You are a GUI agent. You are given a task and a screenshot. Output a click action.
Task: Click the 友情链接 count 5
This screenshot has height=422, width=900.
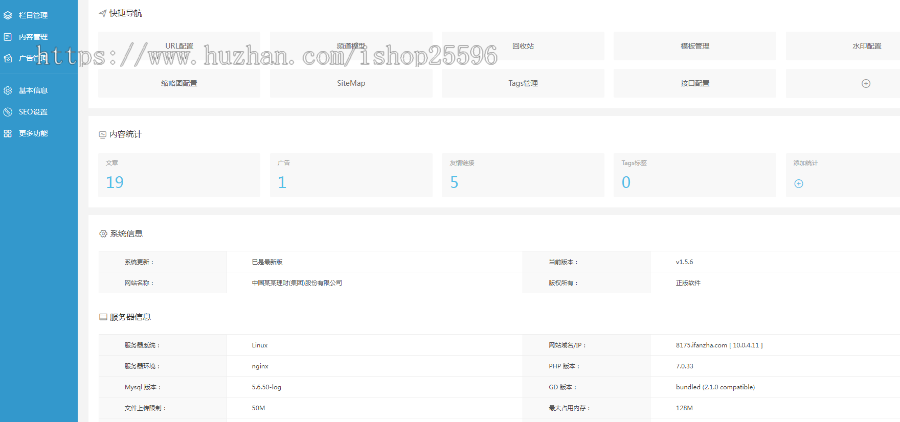(x=454, y=183)
